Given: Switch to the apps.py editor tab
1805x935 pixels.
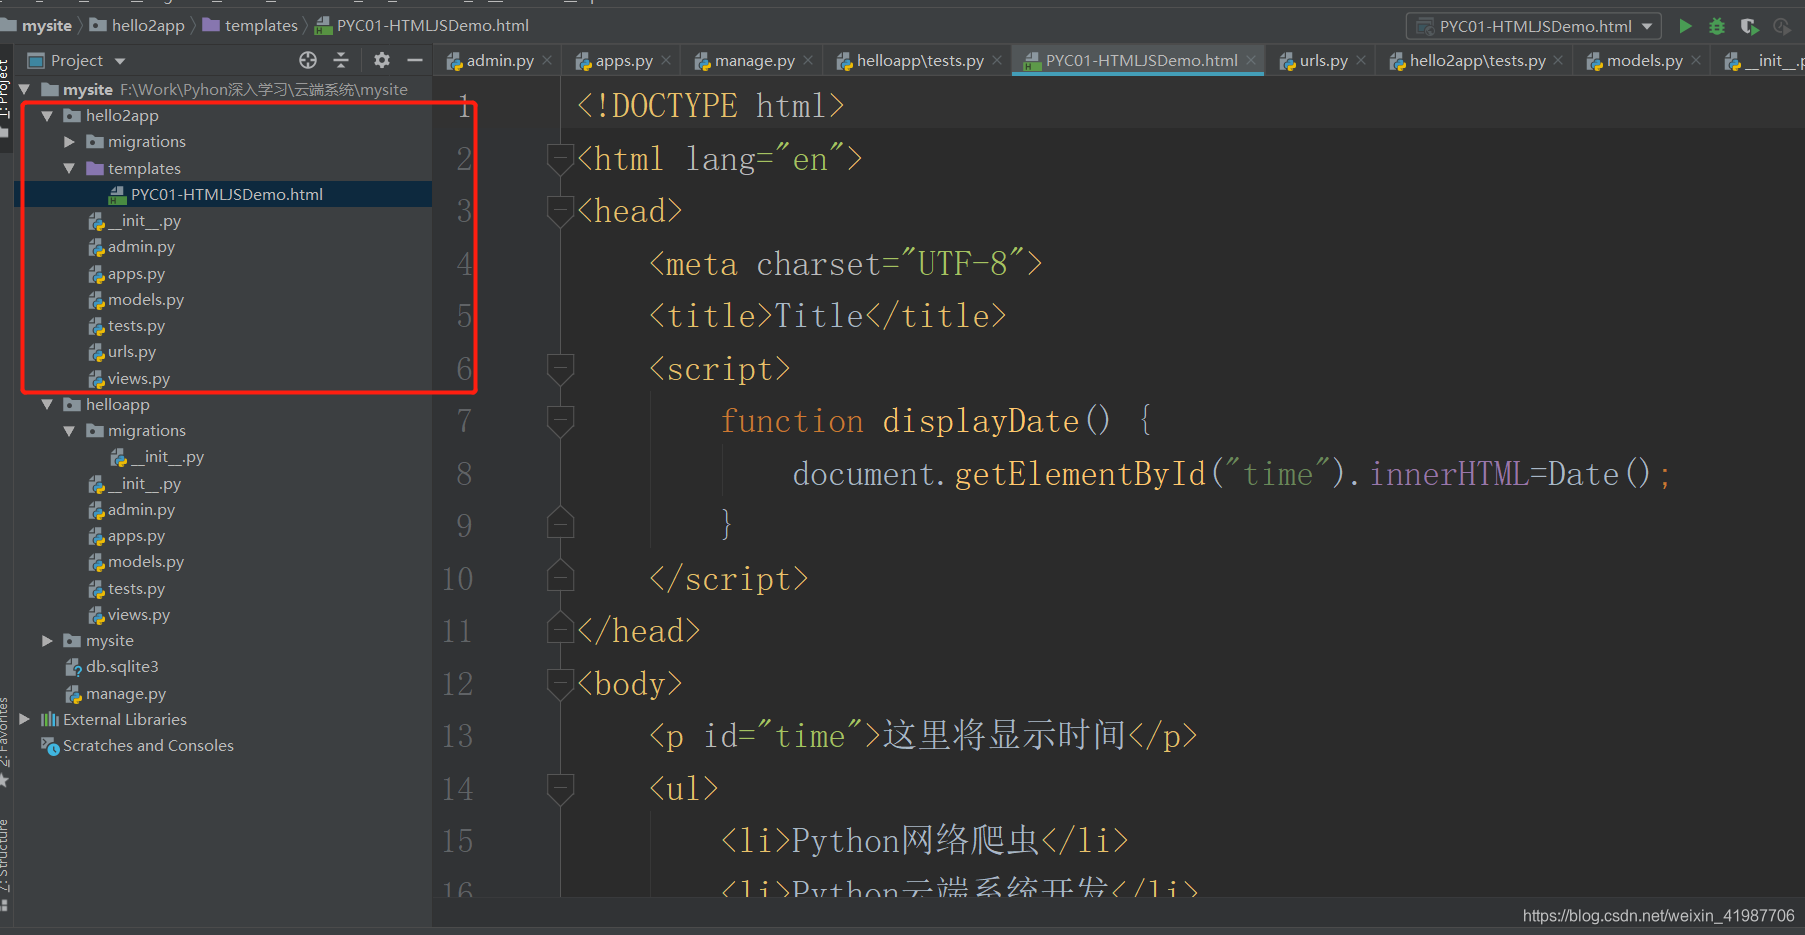Looking at the screenshot, I should click(x=614, y=61).
